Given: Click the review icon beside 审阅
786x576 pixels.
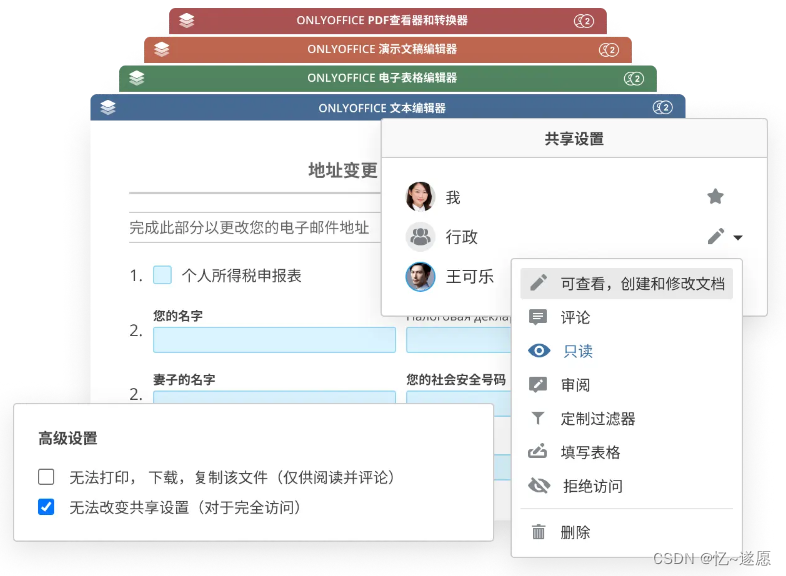Looking at the screenshot, I should coord(538,385).
